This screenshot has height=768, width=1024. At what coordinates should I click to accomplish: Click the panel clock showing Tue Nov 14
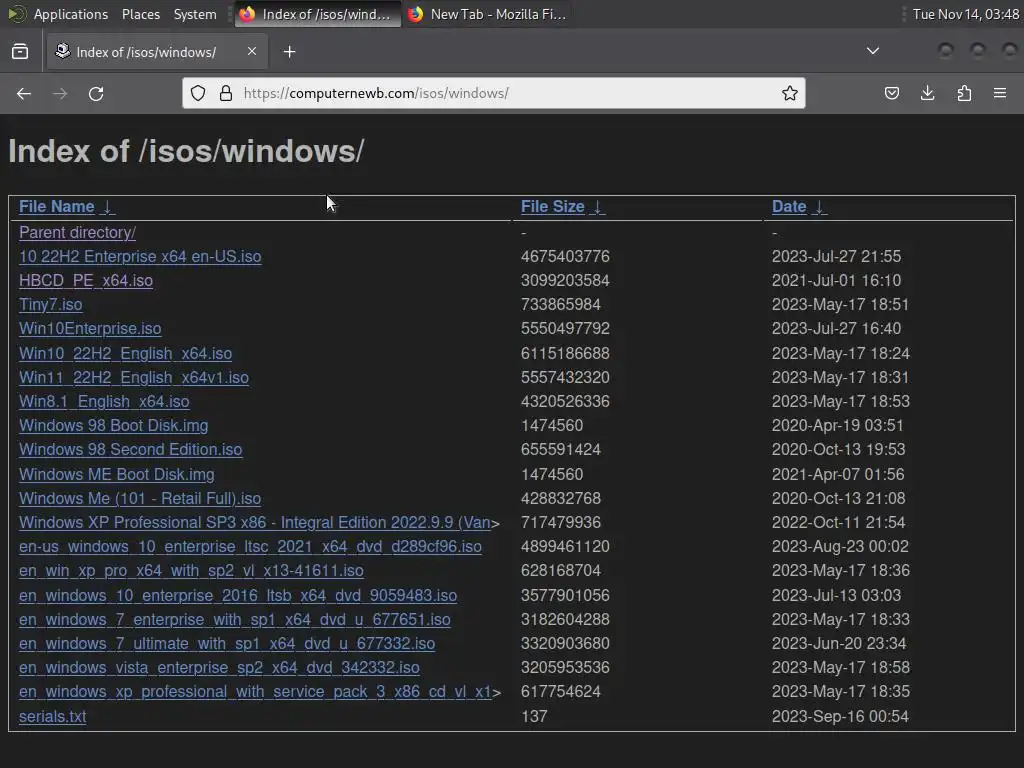pyautogui.click(x=965, y=14)
